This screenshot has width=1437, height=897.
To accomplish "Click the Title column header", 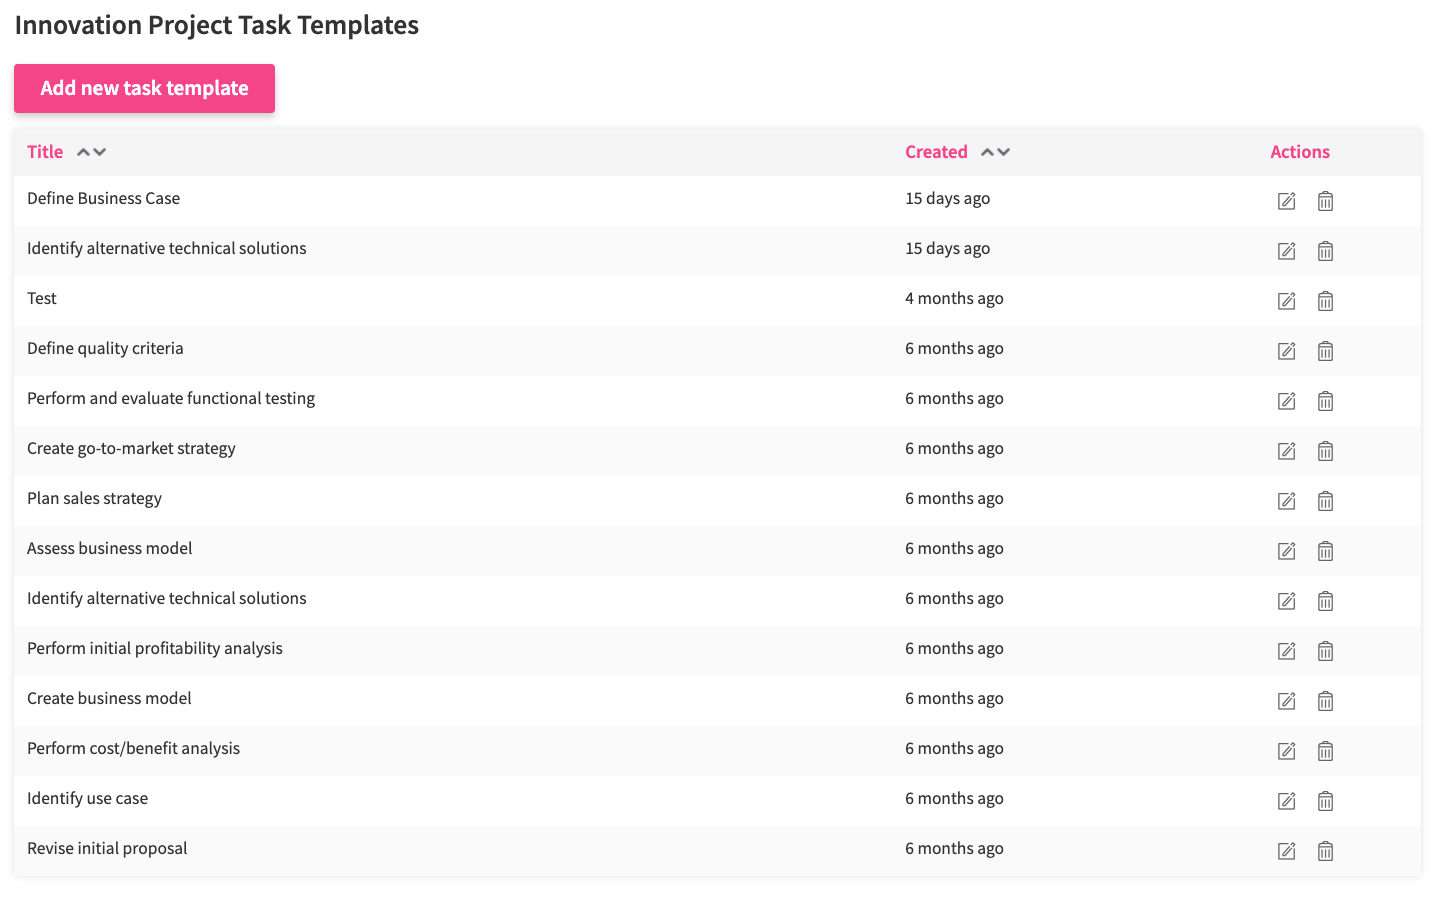I will click(x=45, y=152).
